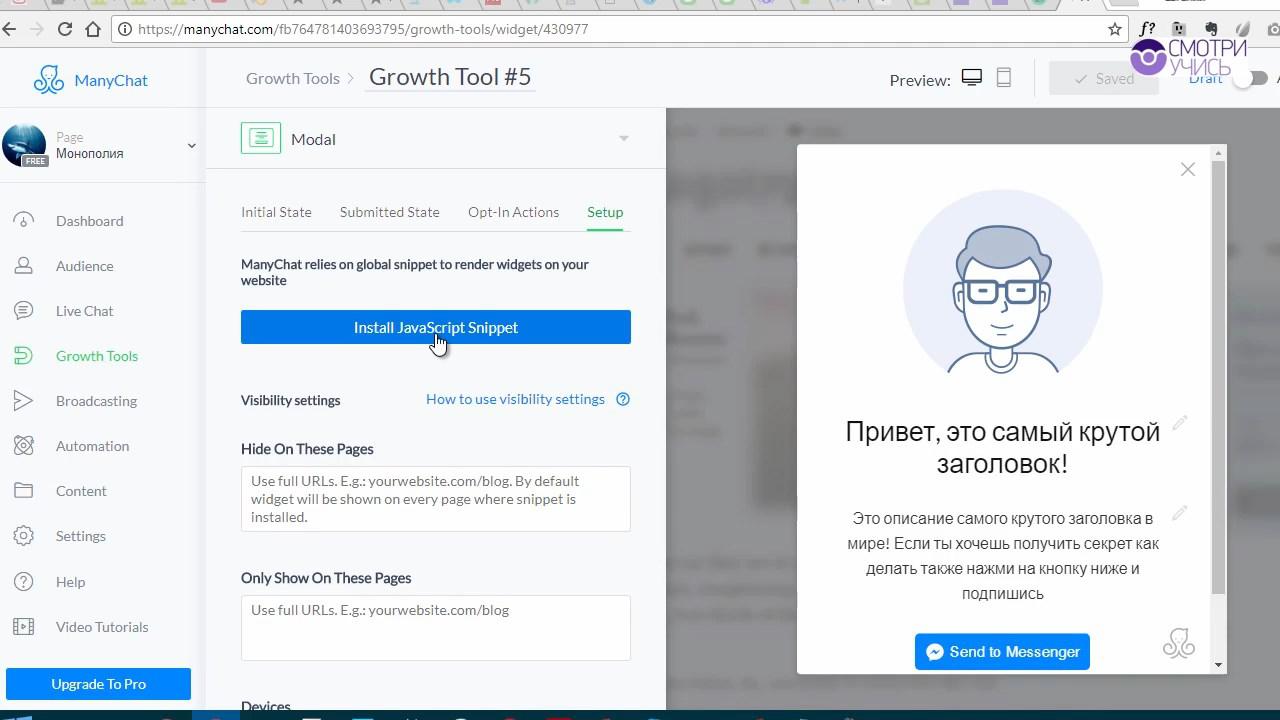Edit the modal description pencil icon
This screenshot has height=720, width=1280.
(x=1180, y=512)
